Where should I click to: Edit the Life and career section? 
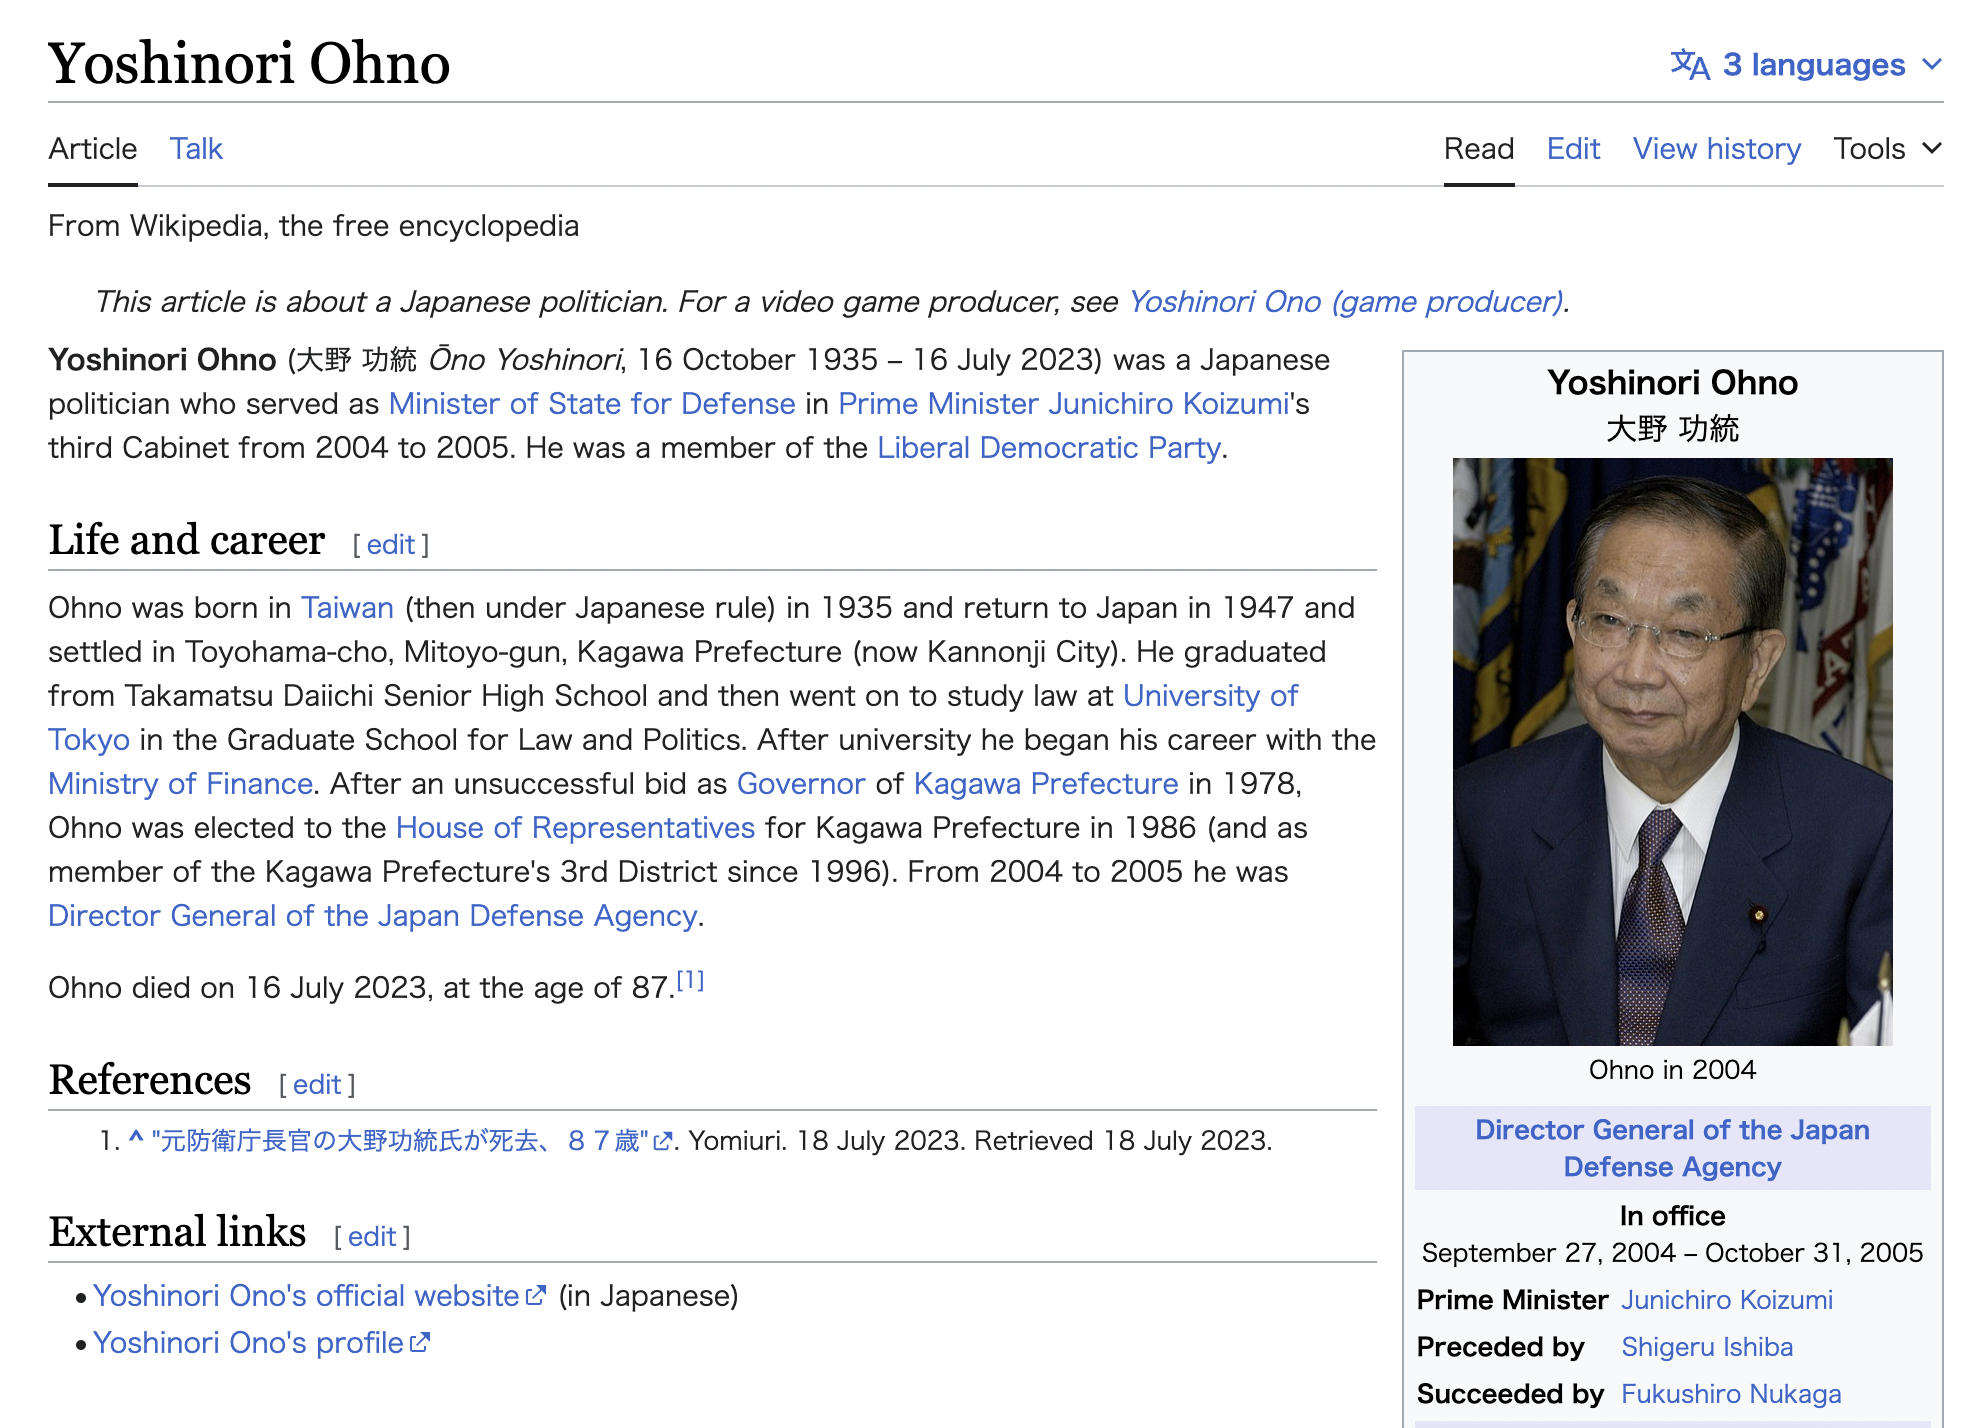[390, 545]
